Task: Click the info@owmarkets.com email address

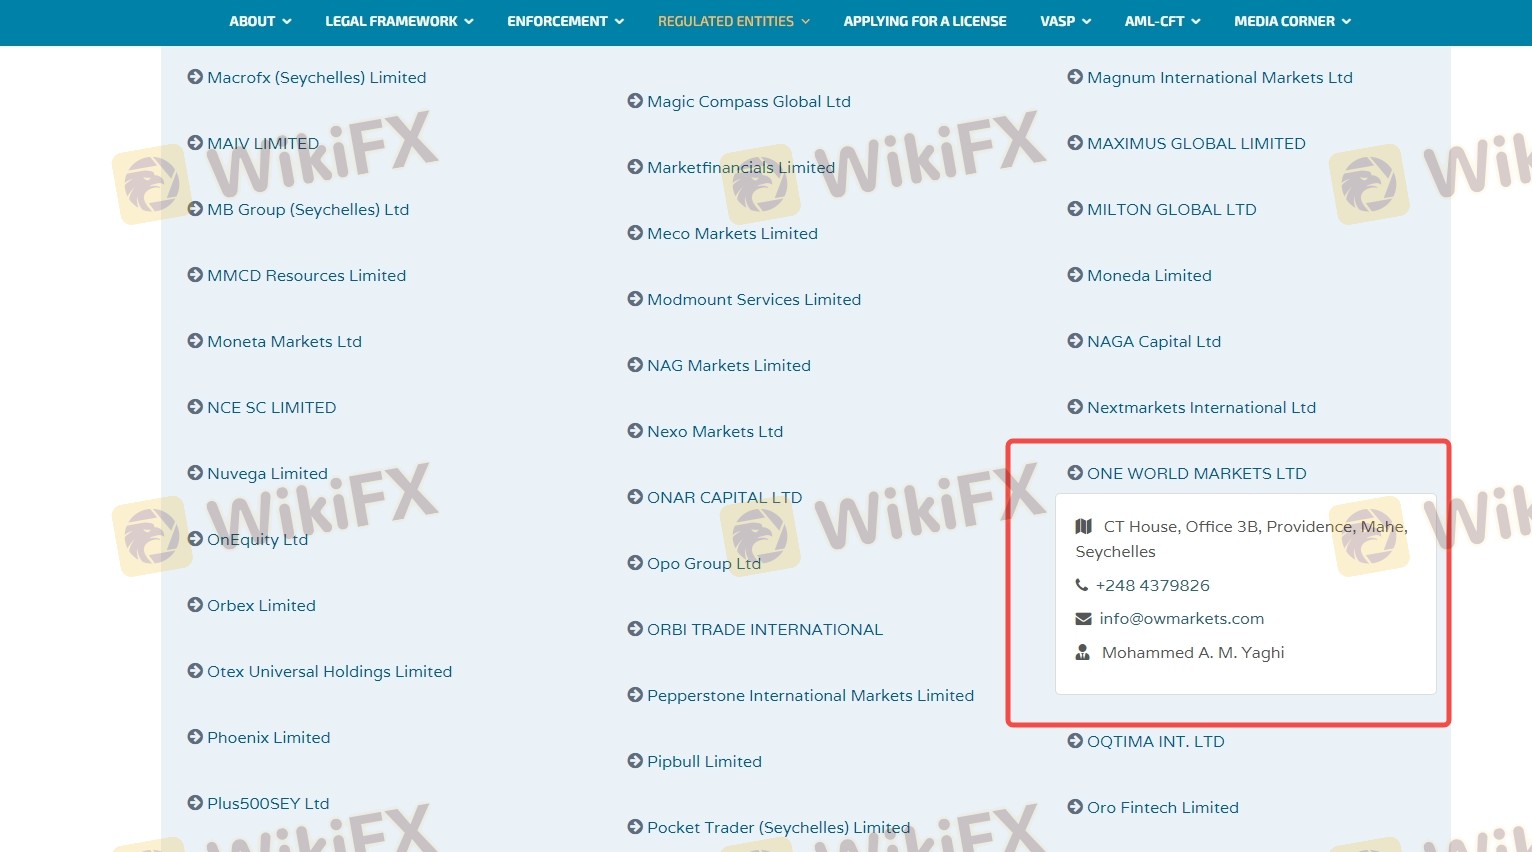Action: (x=1181, y=619)
